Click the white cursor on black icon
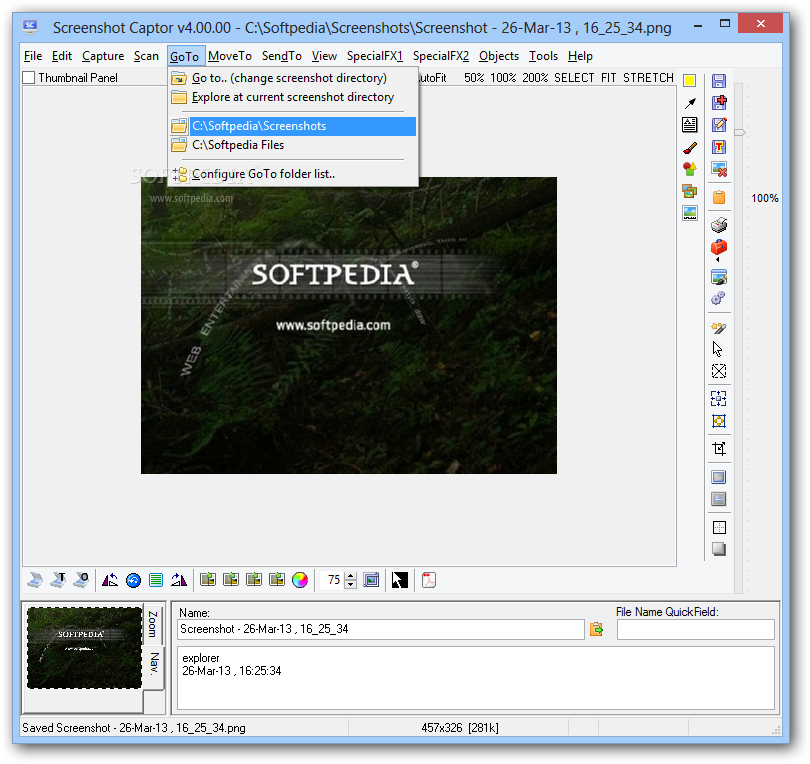The width and height of the screenshot is (810, 764). (x=399, y=580)
